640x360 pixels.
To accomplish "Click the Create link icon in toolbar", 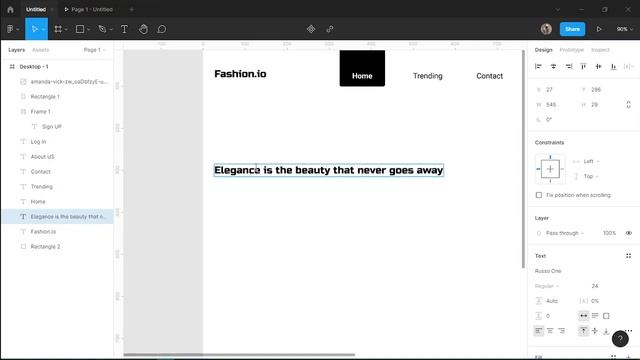I will (330, 29).
